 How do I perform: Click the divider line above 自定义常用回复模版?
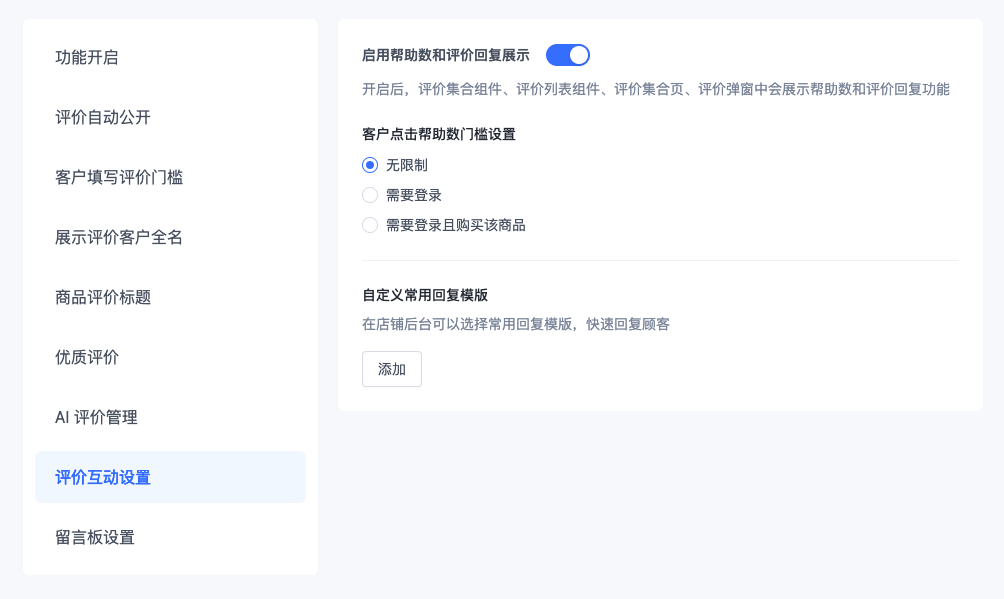(x=660, y=261)
